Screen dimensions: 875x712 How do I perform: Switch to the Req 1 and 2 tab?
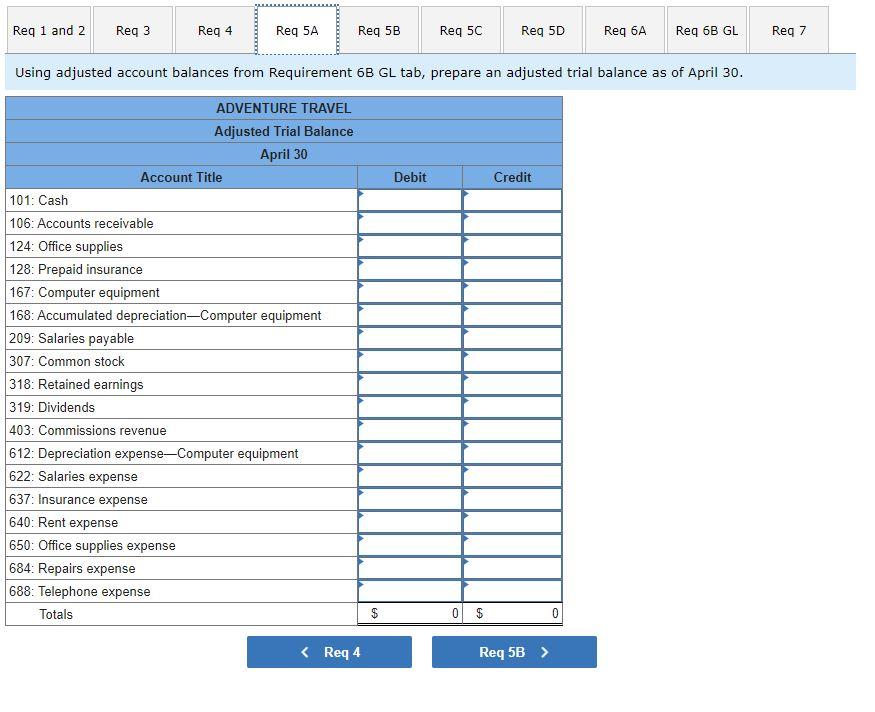coord(48,30)
